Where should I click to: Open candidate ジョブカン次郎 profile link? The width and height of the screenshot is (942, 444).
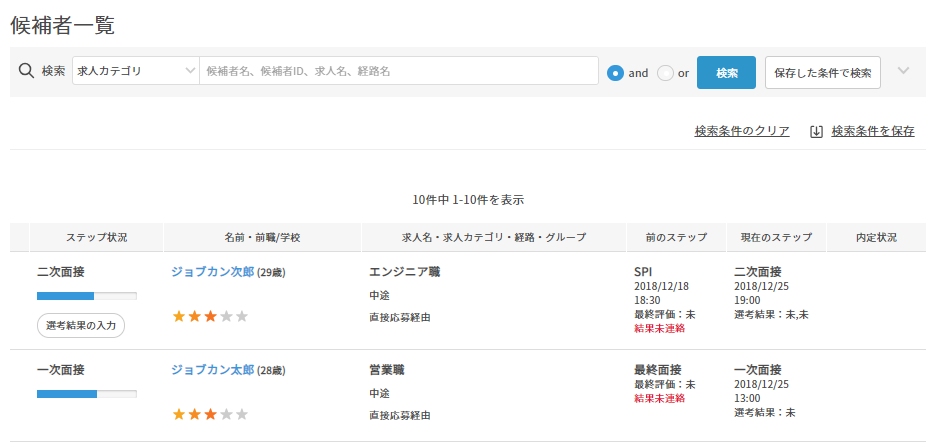coord(212,272)
